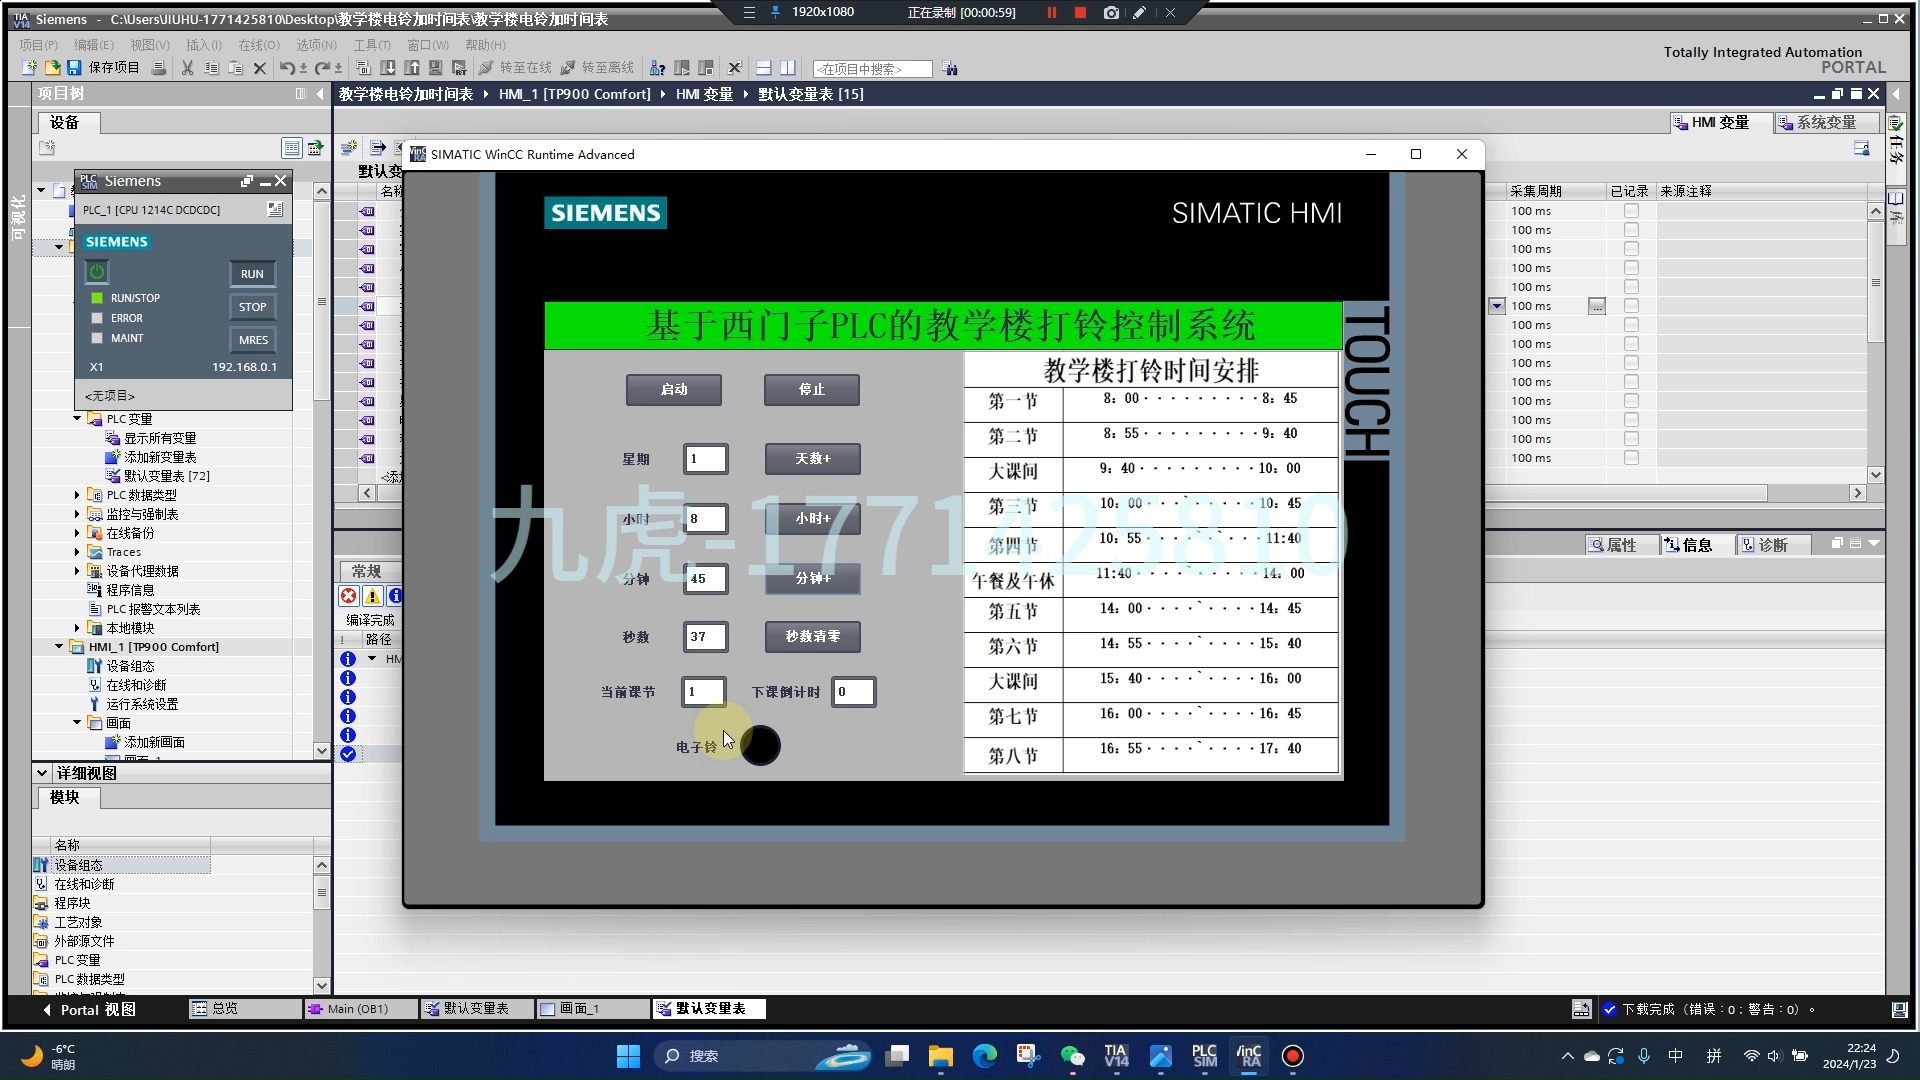Click the new project toolbar icon
This screenshot has height=1080, width=1920.
pos(29,68)
